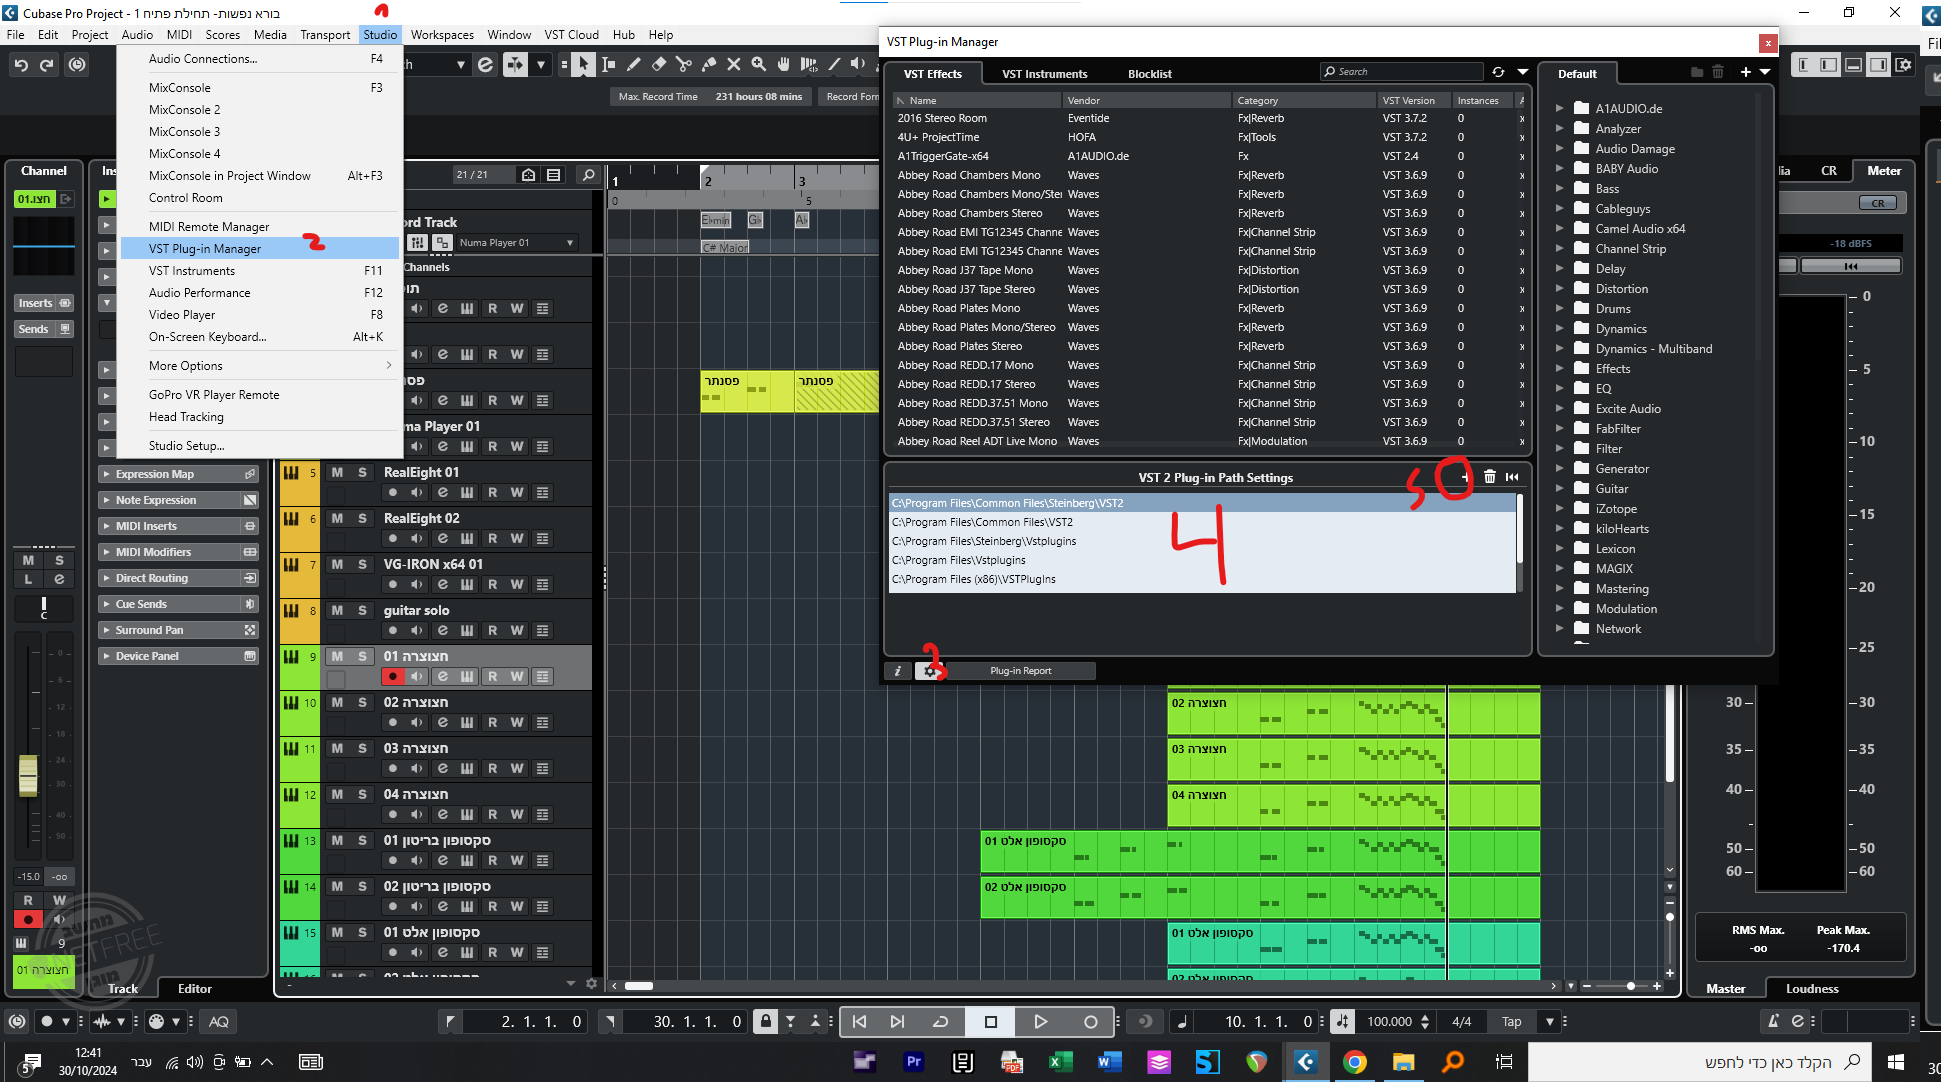
Task: Adjust the channel volume fader
Action: [28, 775]
